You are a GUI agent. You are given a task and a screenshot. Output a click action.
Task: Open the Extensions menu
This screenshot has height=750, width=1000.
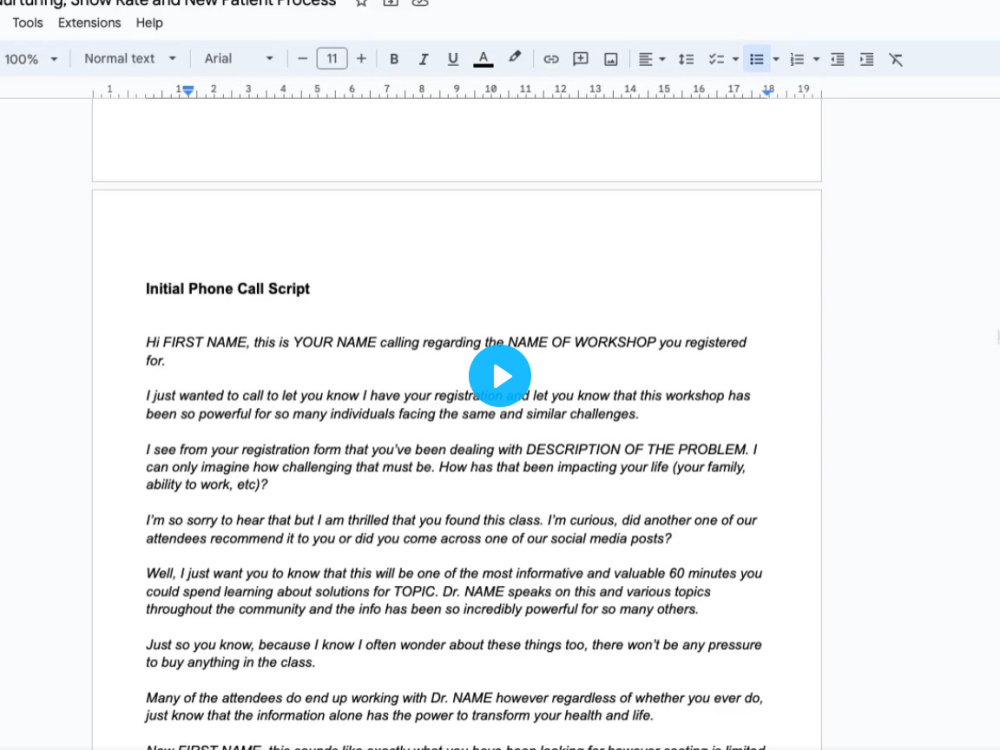pyautogui.click(x=89, y=23)
